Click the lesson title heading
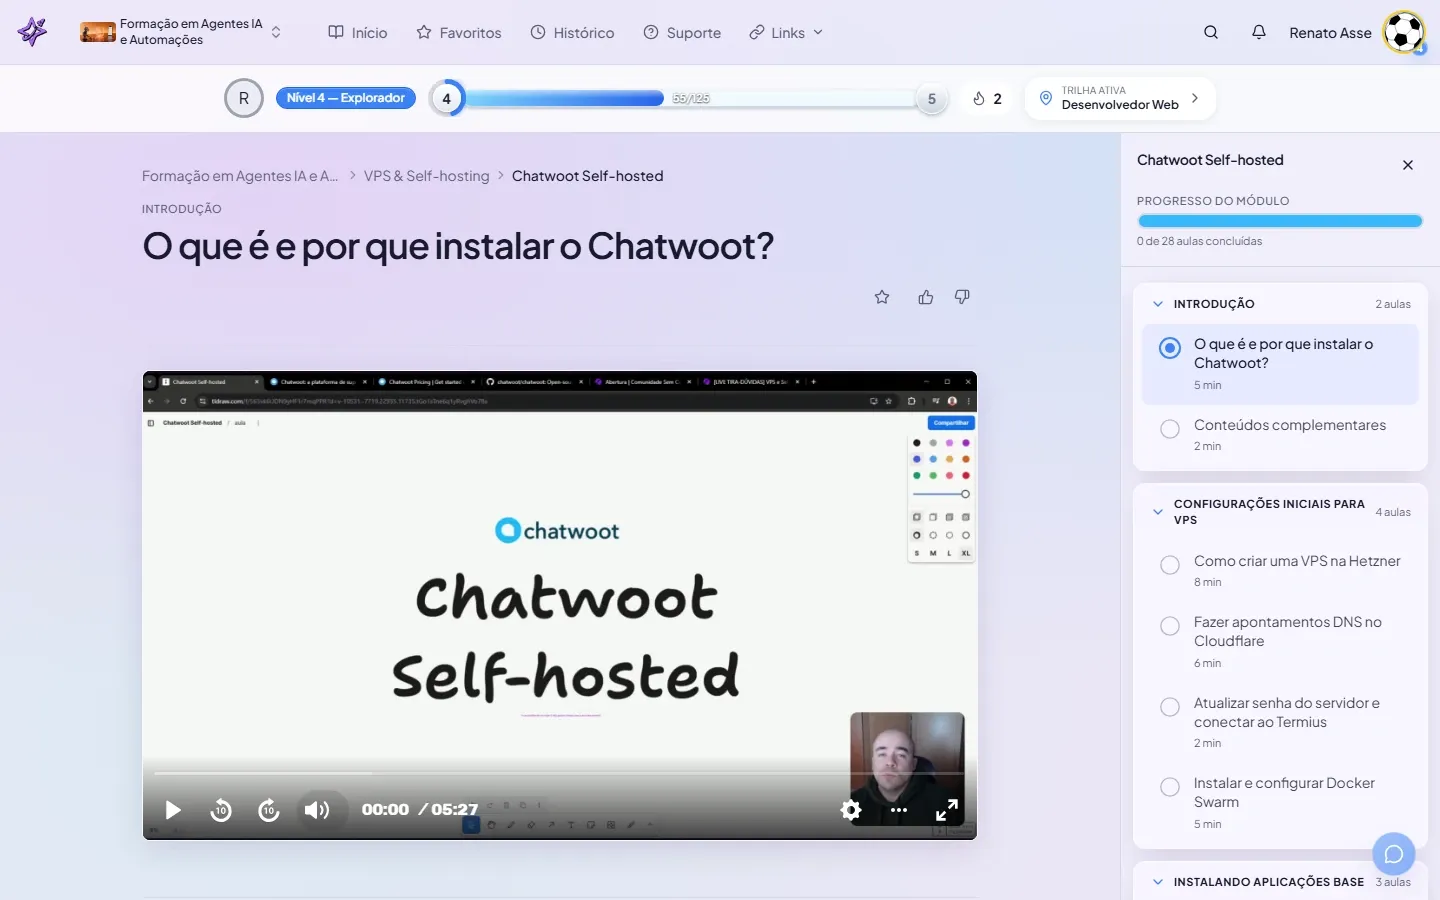Viewport: 1440px width, 900px height. (458, 246)
